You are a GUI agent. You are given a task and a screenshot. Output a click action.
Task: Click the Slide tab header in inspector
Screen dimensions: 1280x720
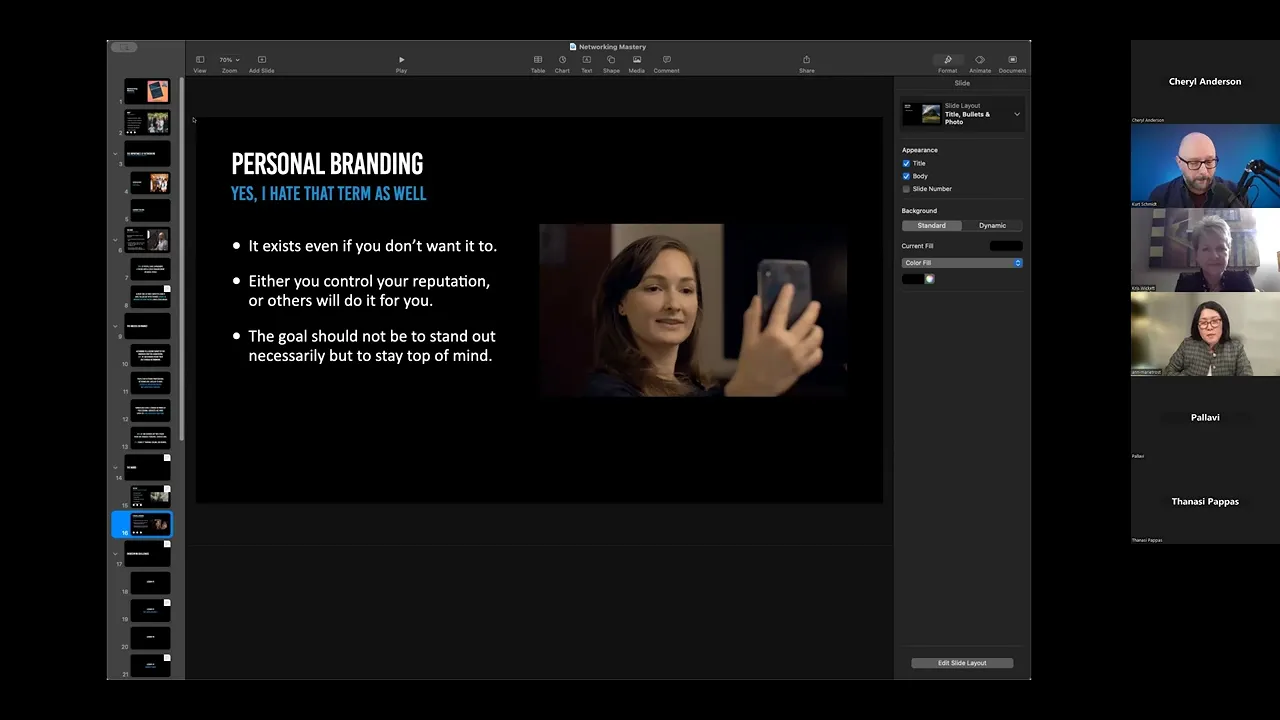[x=962, y=84]
